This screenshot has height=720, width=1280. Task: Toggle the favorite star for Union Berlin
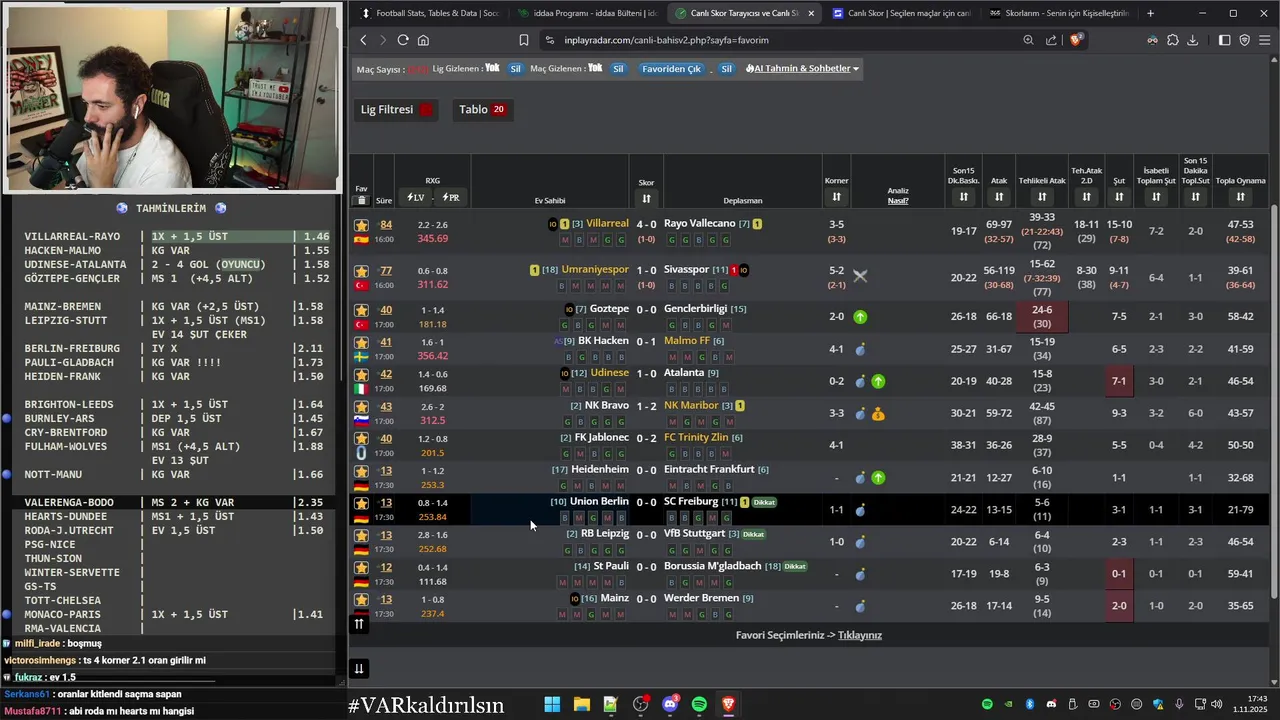point(361,502)
